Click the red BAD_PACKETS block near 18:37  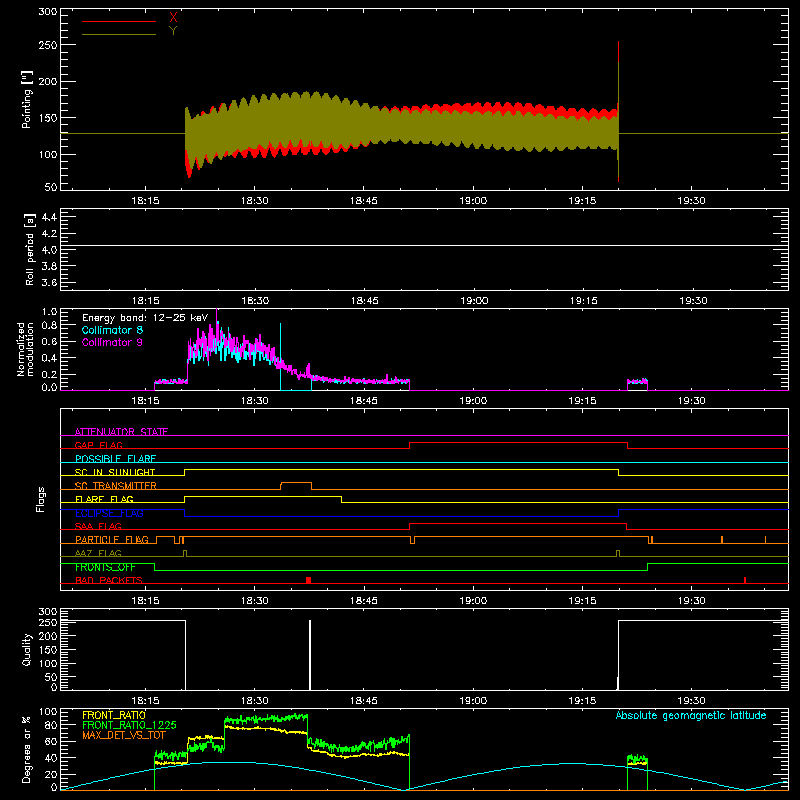[x=308, y=580]
